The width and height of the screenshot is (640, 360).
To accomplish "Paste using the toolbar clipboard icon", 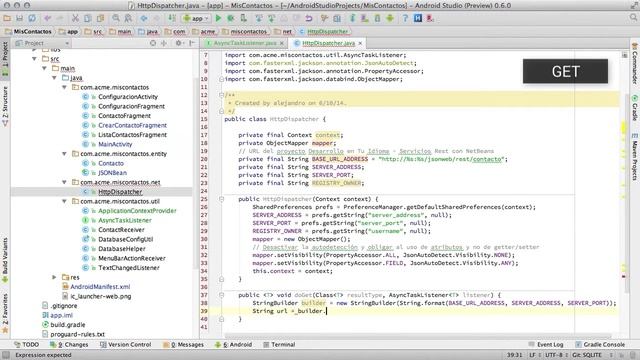I will [x=100, y=18].
